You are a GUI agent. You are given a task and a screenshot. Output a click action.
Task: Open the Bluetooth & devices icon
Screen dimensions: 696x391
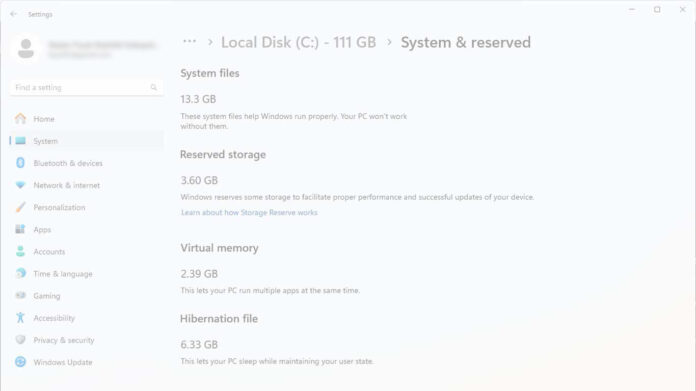[20, 163]
